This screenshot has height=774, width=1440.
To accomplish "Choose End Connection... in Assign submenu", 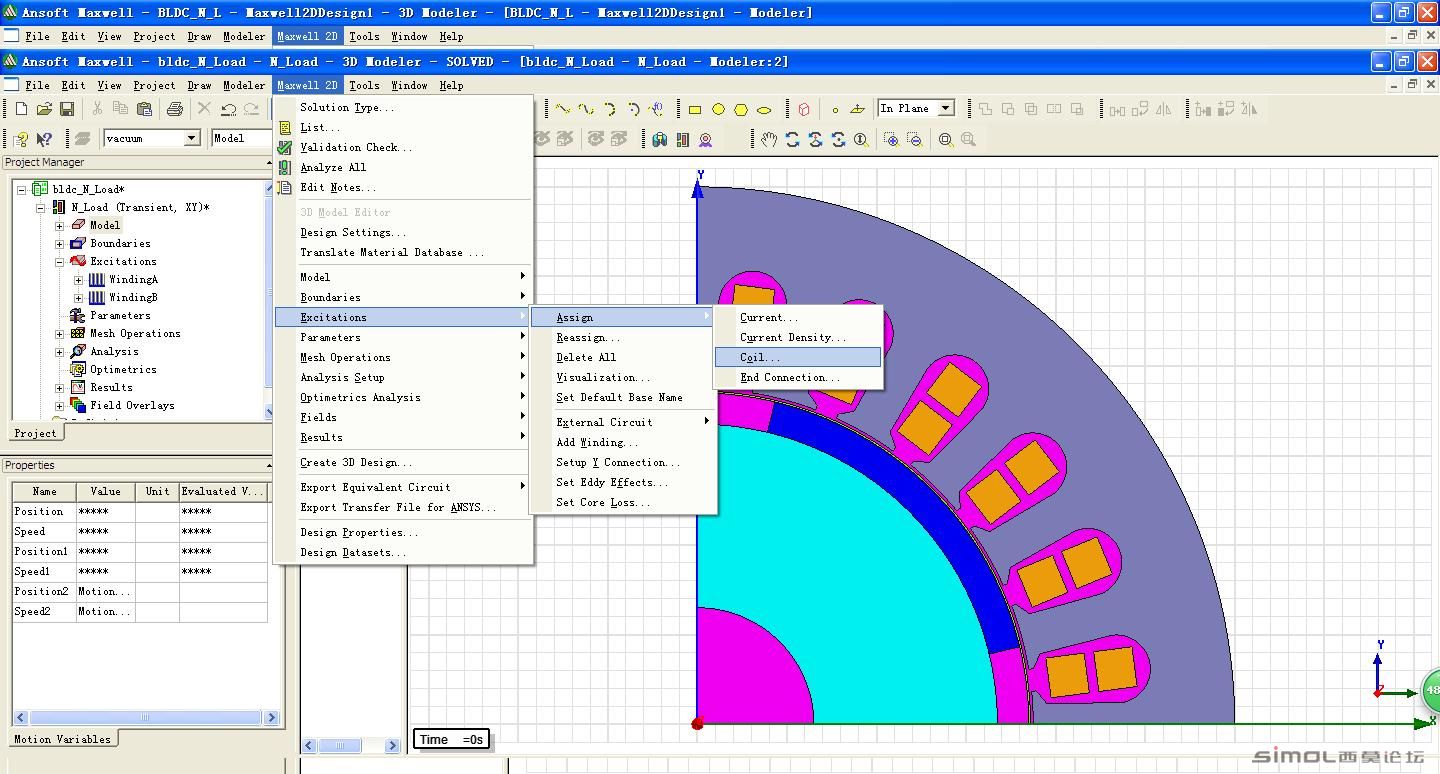I will [798, 377].
